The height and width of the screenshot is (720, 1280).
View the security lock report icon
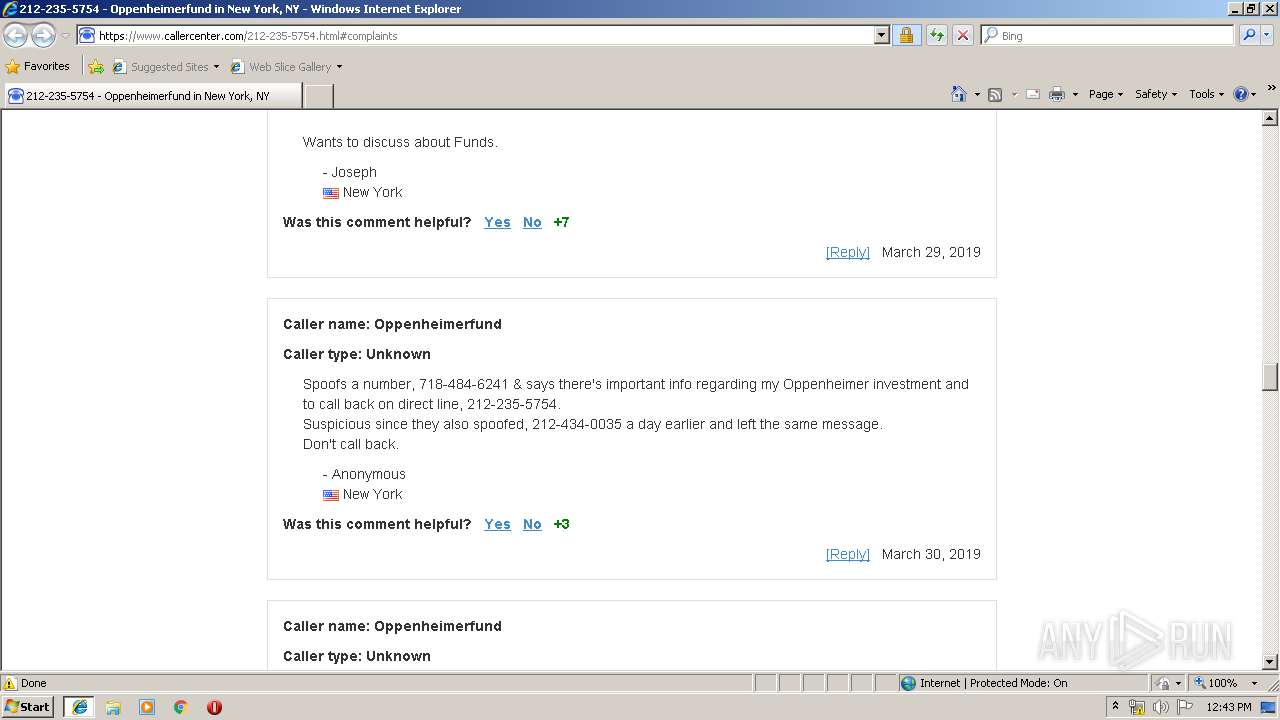pos(906,35)
